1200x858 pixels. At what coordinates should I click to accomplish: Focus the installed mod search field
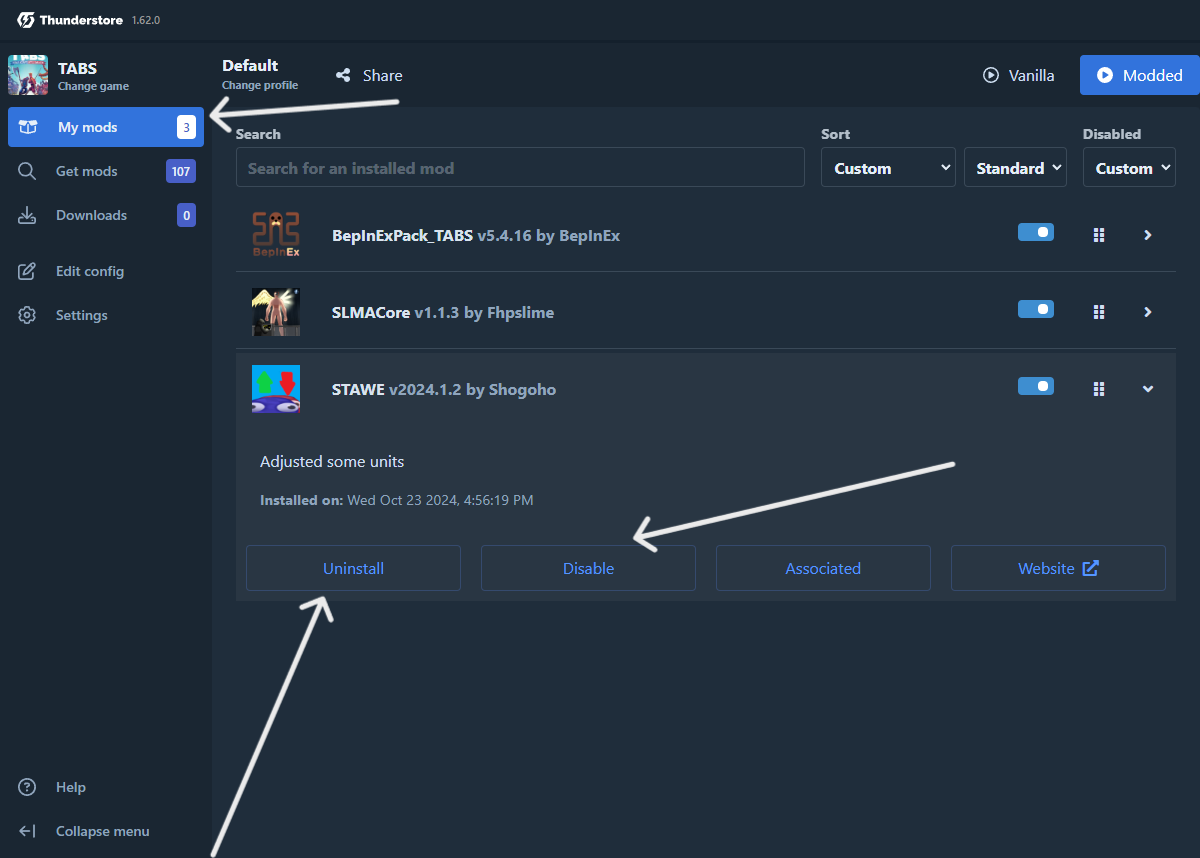click(x=520, y=167)
